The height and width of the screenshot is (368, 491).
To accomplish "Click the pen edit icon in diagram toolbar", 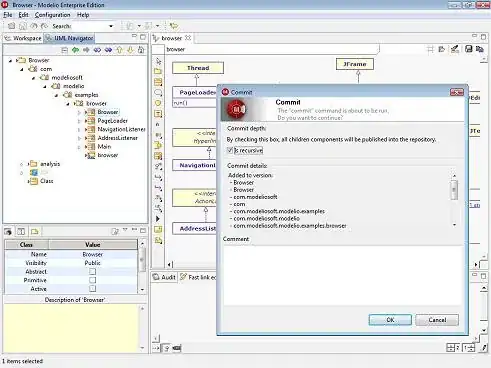I will coord(454,49).
